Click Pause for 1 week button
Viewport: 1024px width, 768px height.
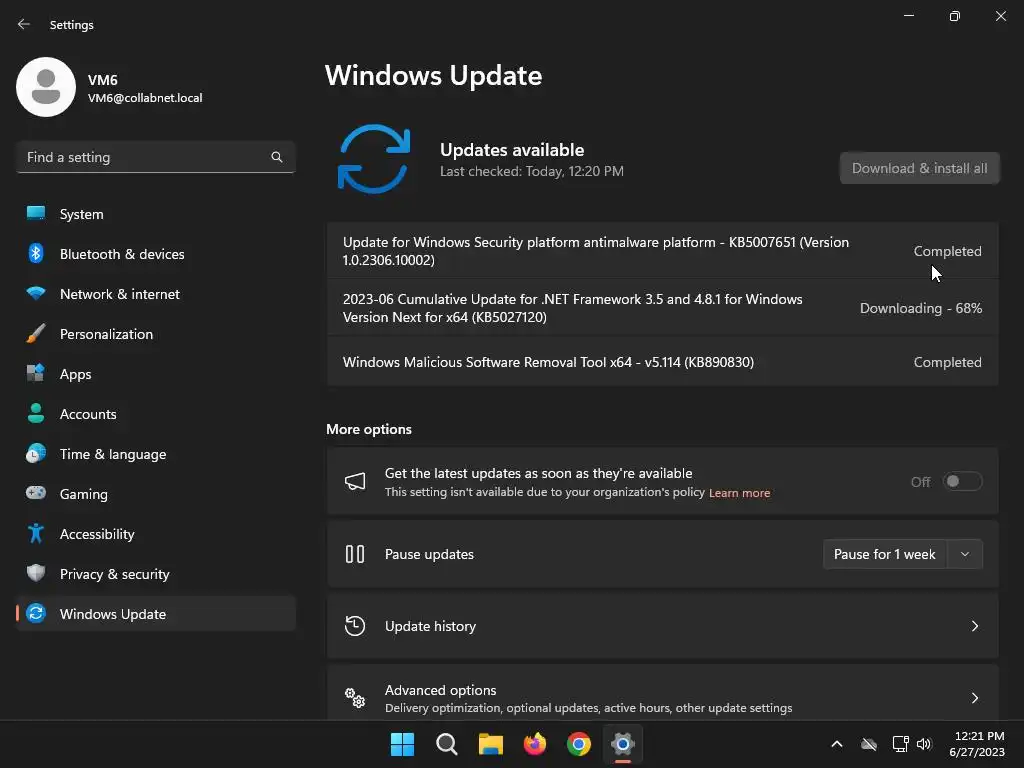[885, 554]
